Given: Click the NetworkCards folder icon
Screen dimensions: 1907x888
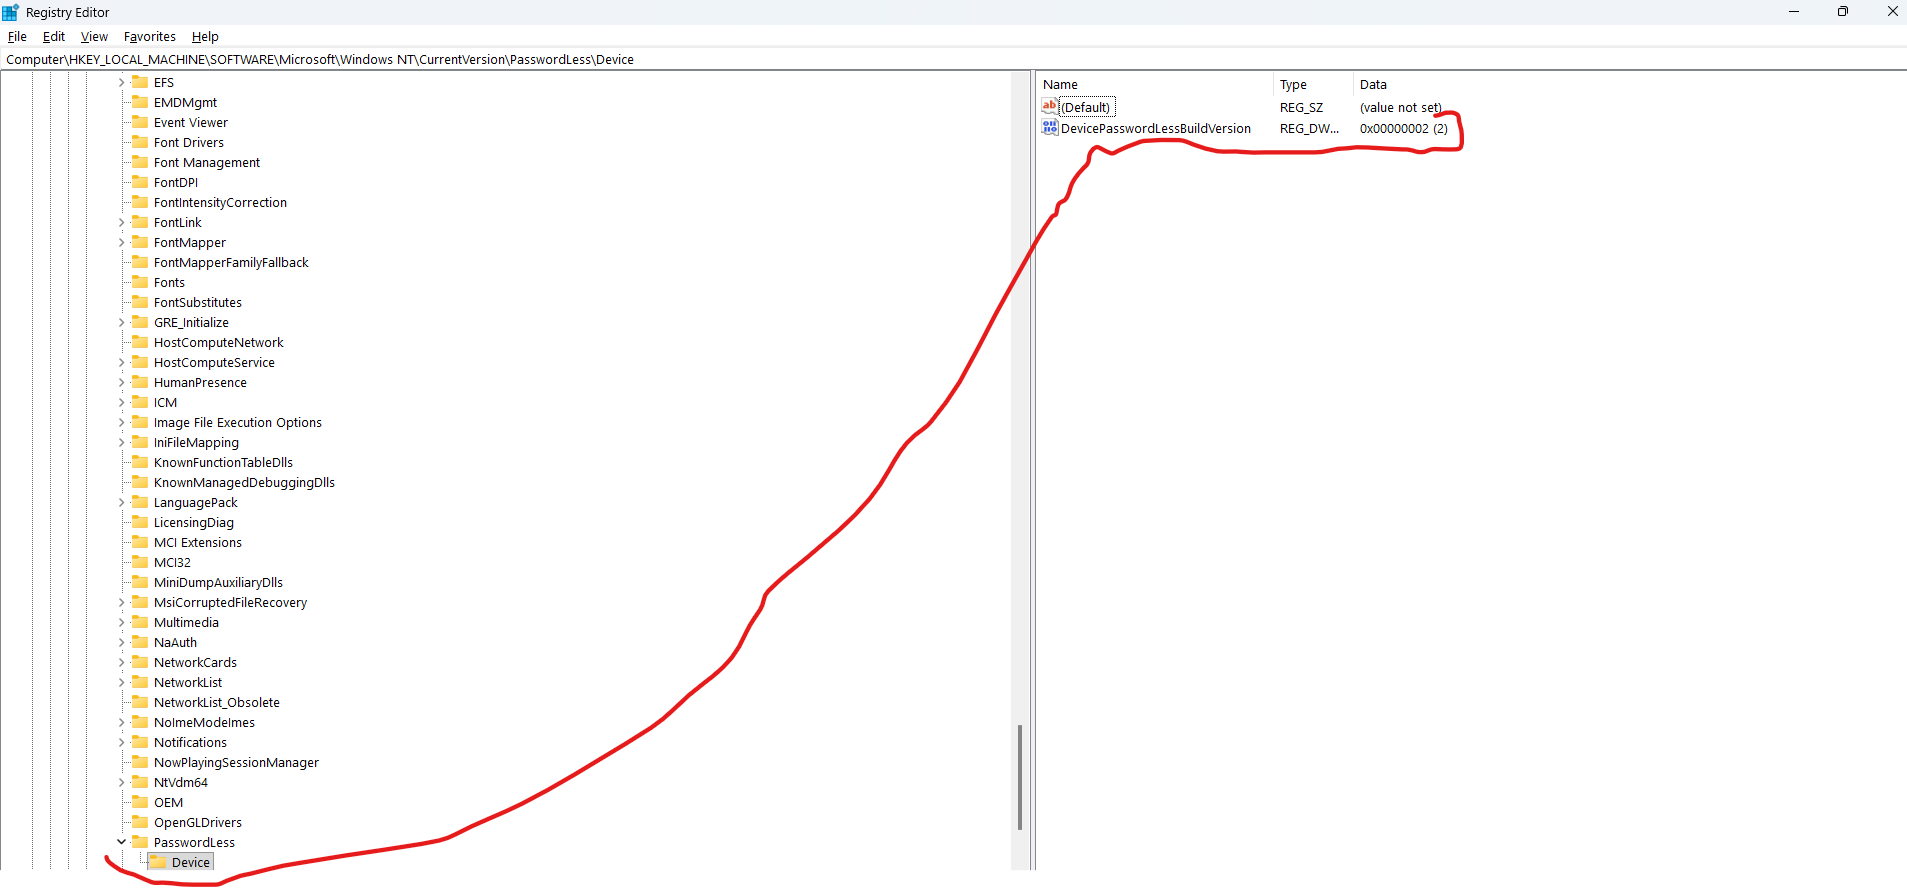Looking at the screenshot, I should click(140, 662).
